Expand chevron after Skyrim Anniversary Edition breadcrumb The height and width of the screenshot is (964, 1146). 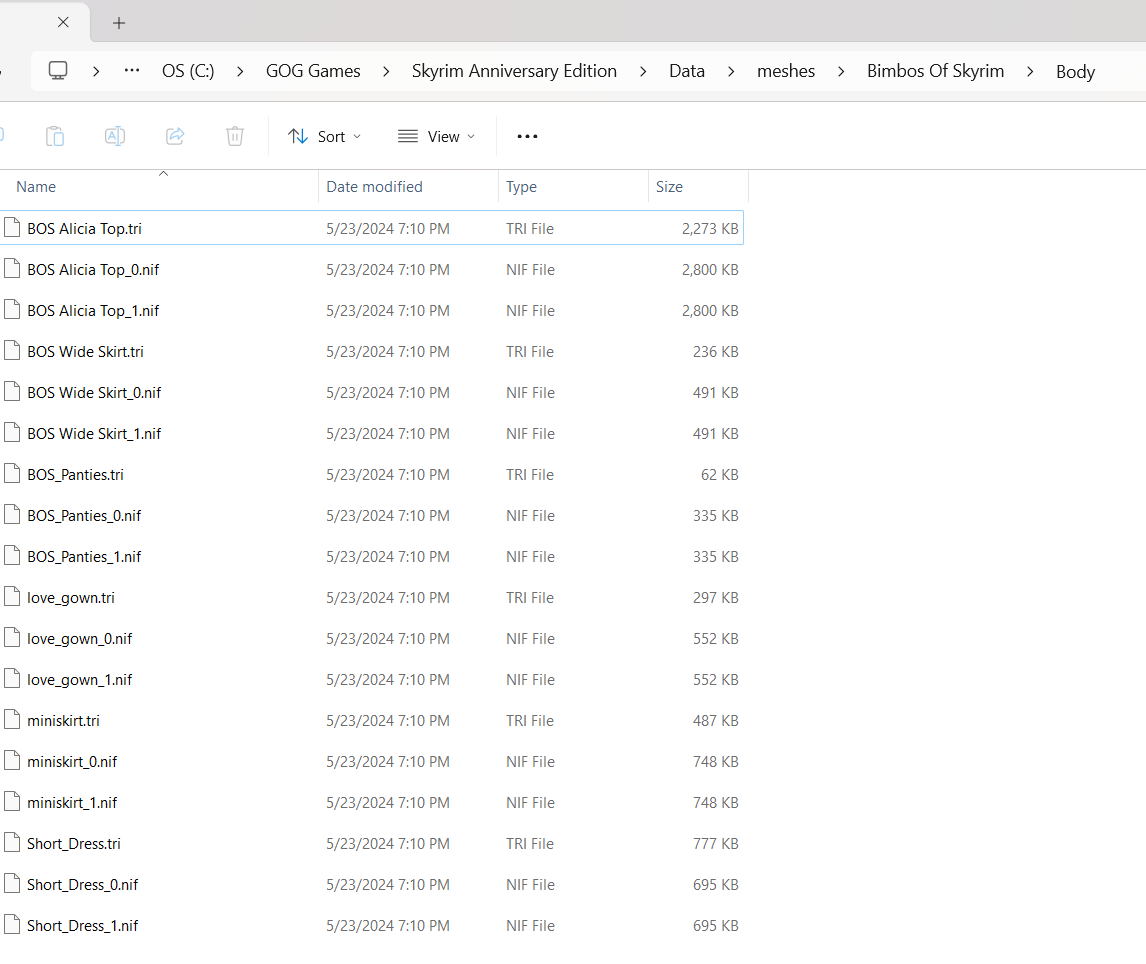coord(643,71)
